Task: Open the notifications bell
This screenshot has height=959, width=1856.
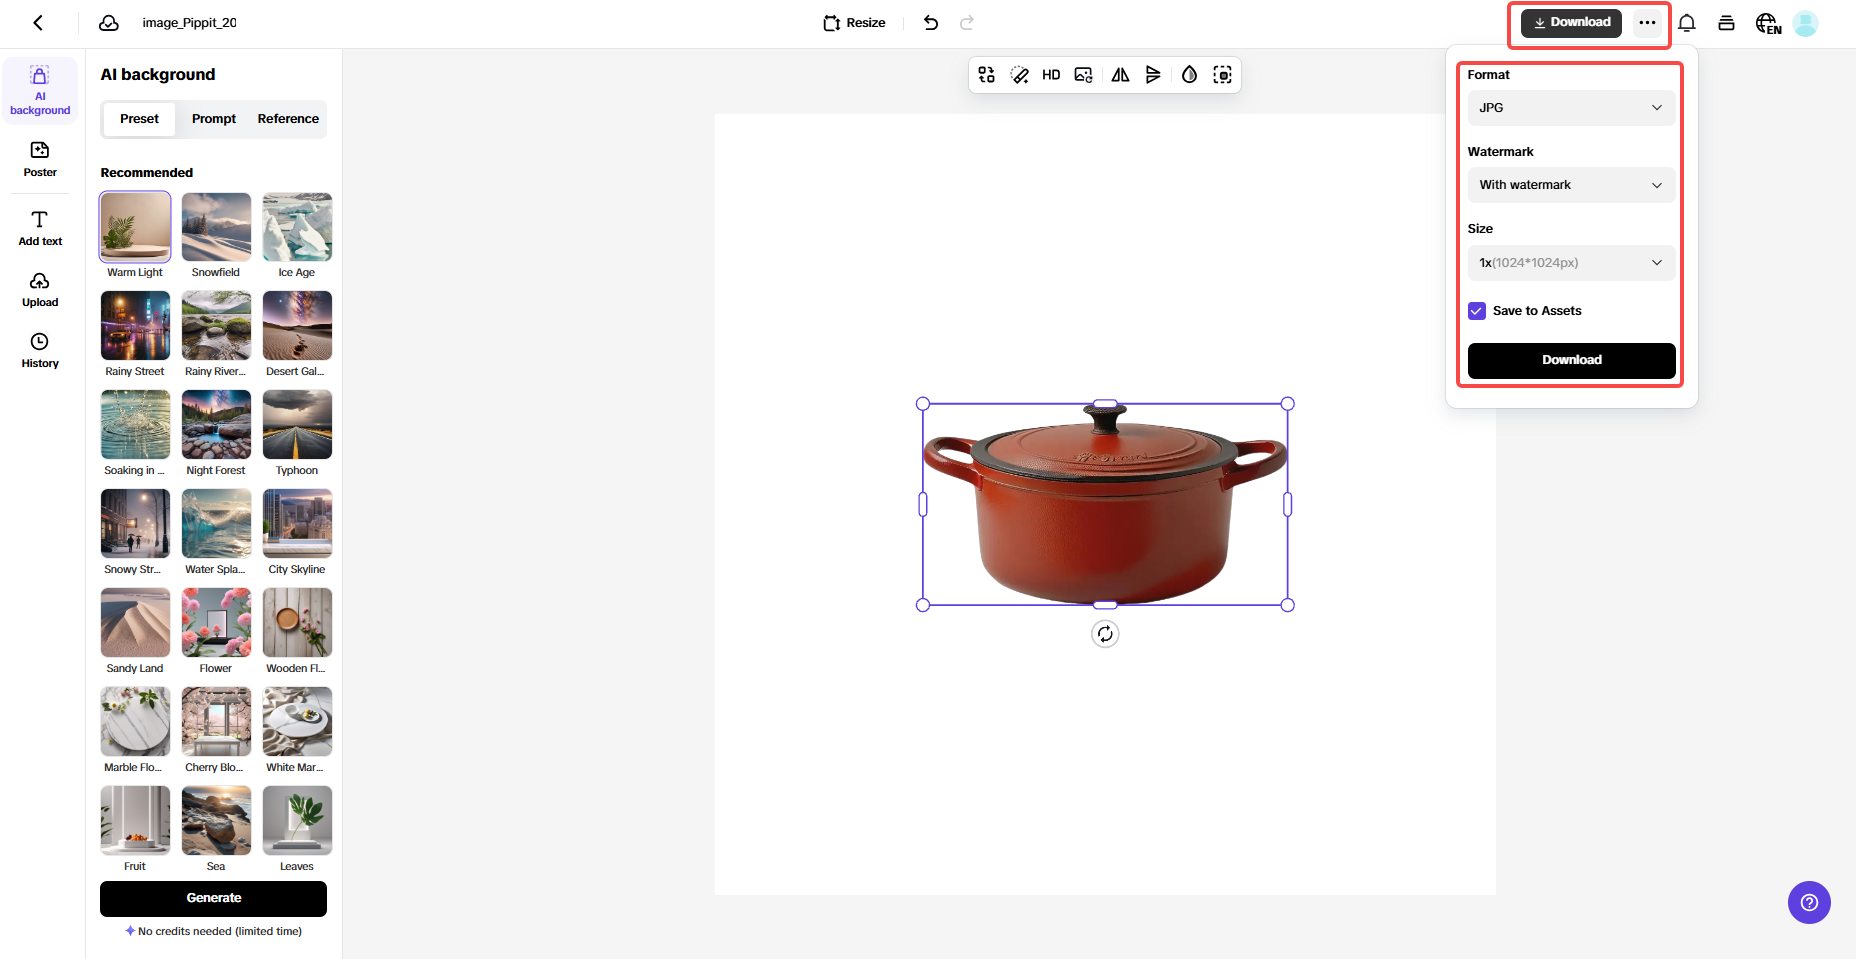Action: pyautogui.click(x=1687, y=23)
